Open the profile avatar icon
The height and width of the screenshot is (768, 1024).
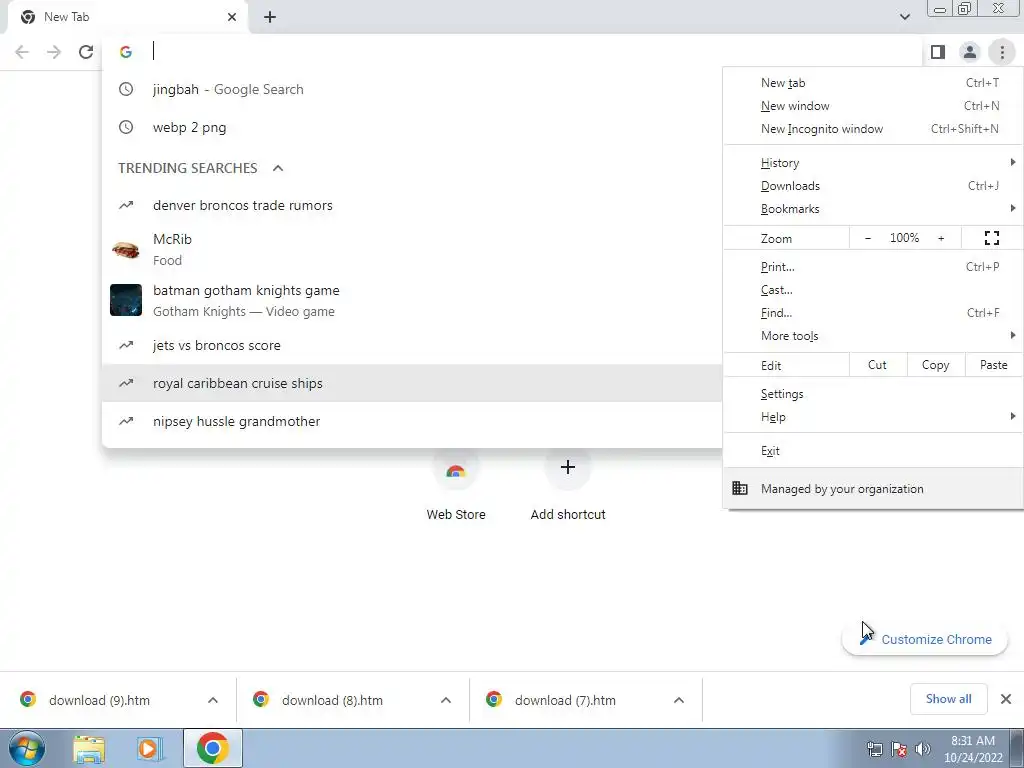tap(970, 52)
